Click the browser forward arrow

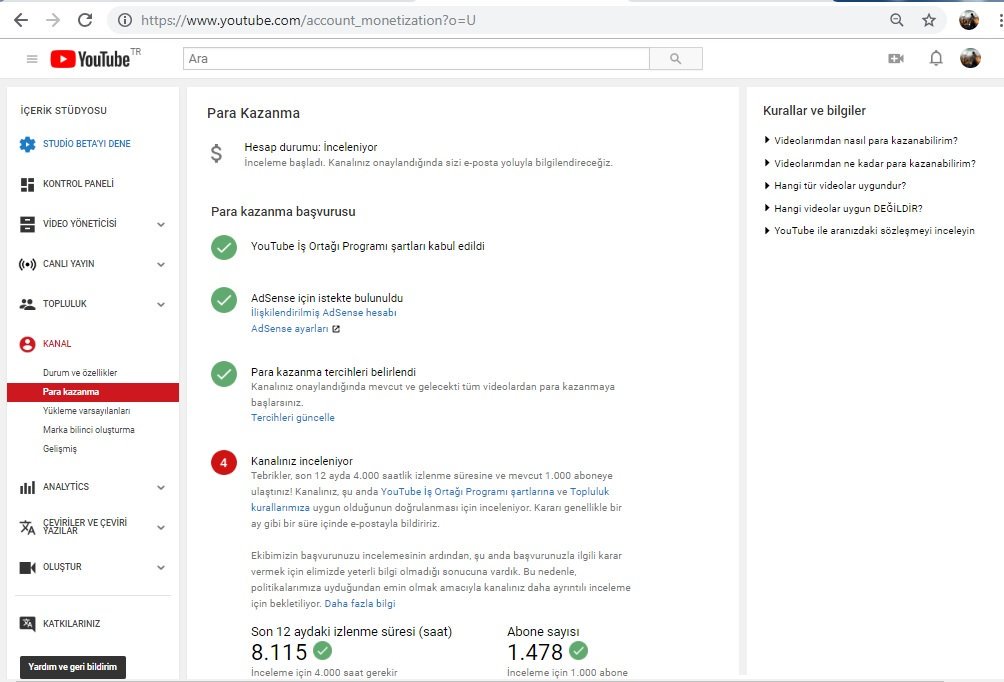click(53, 20)
